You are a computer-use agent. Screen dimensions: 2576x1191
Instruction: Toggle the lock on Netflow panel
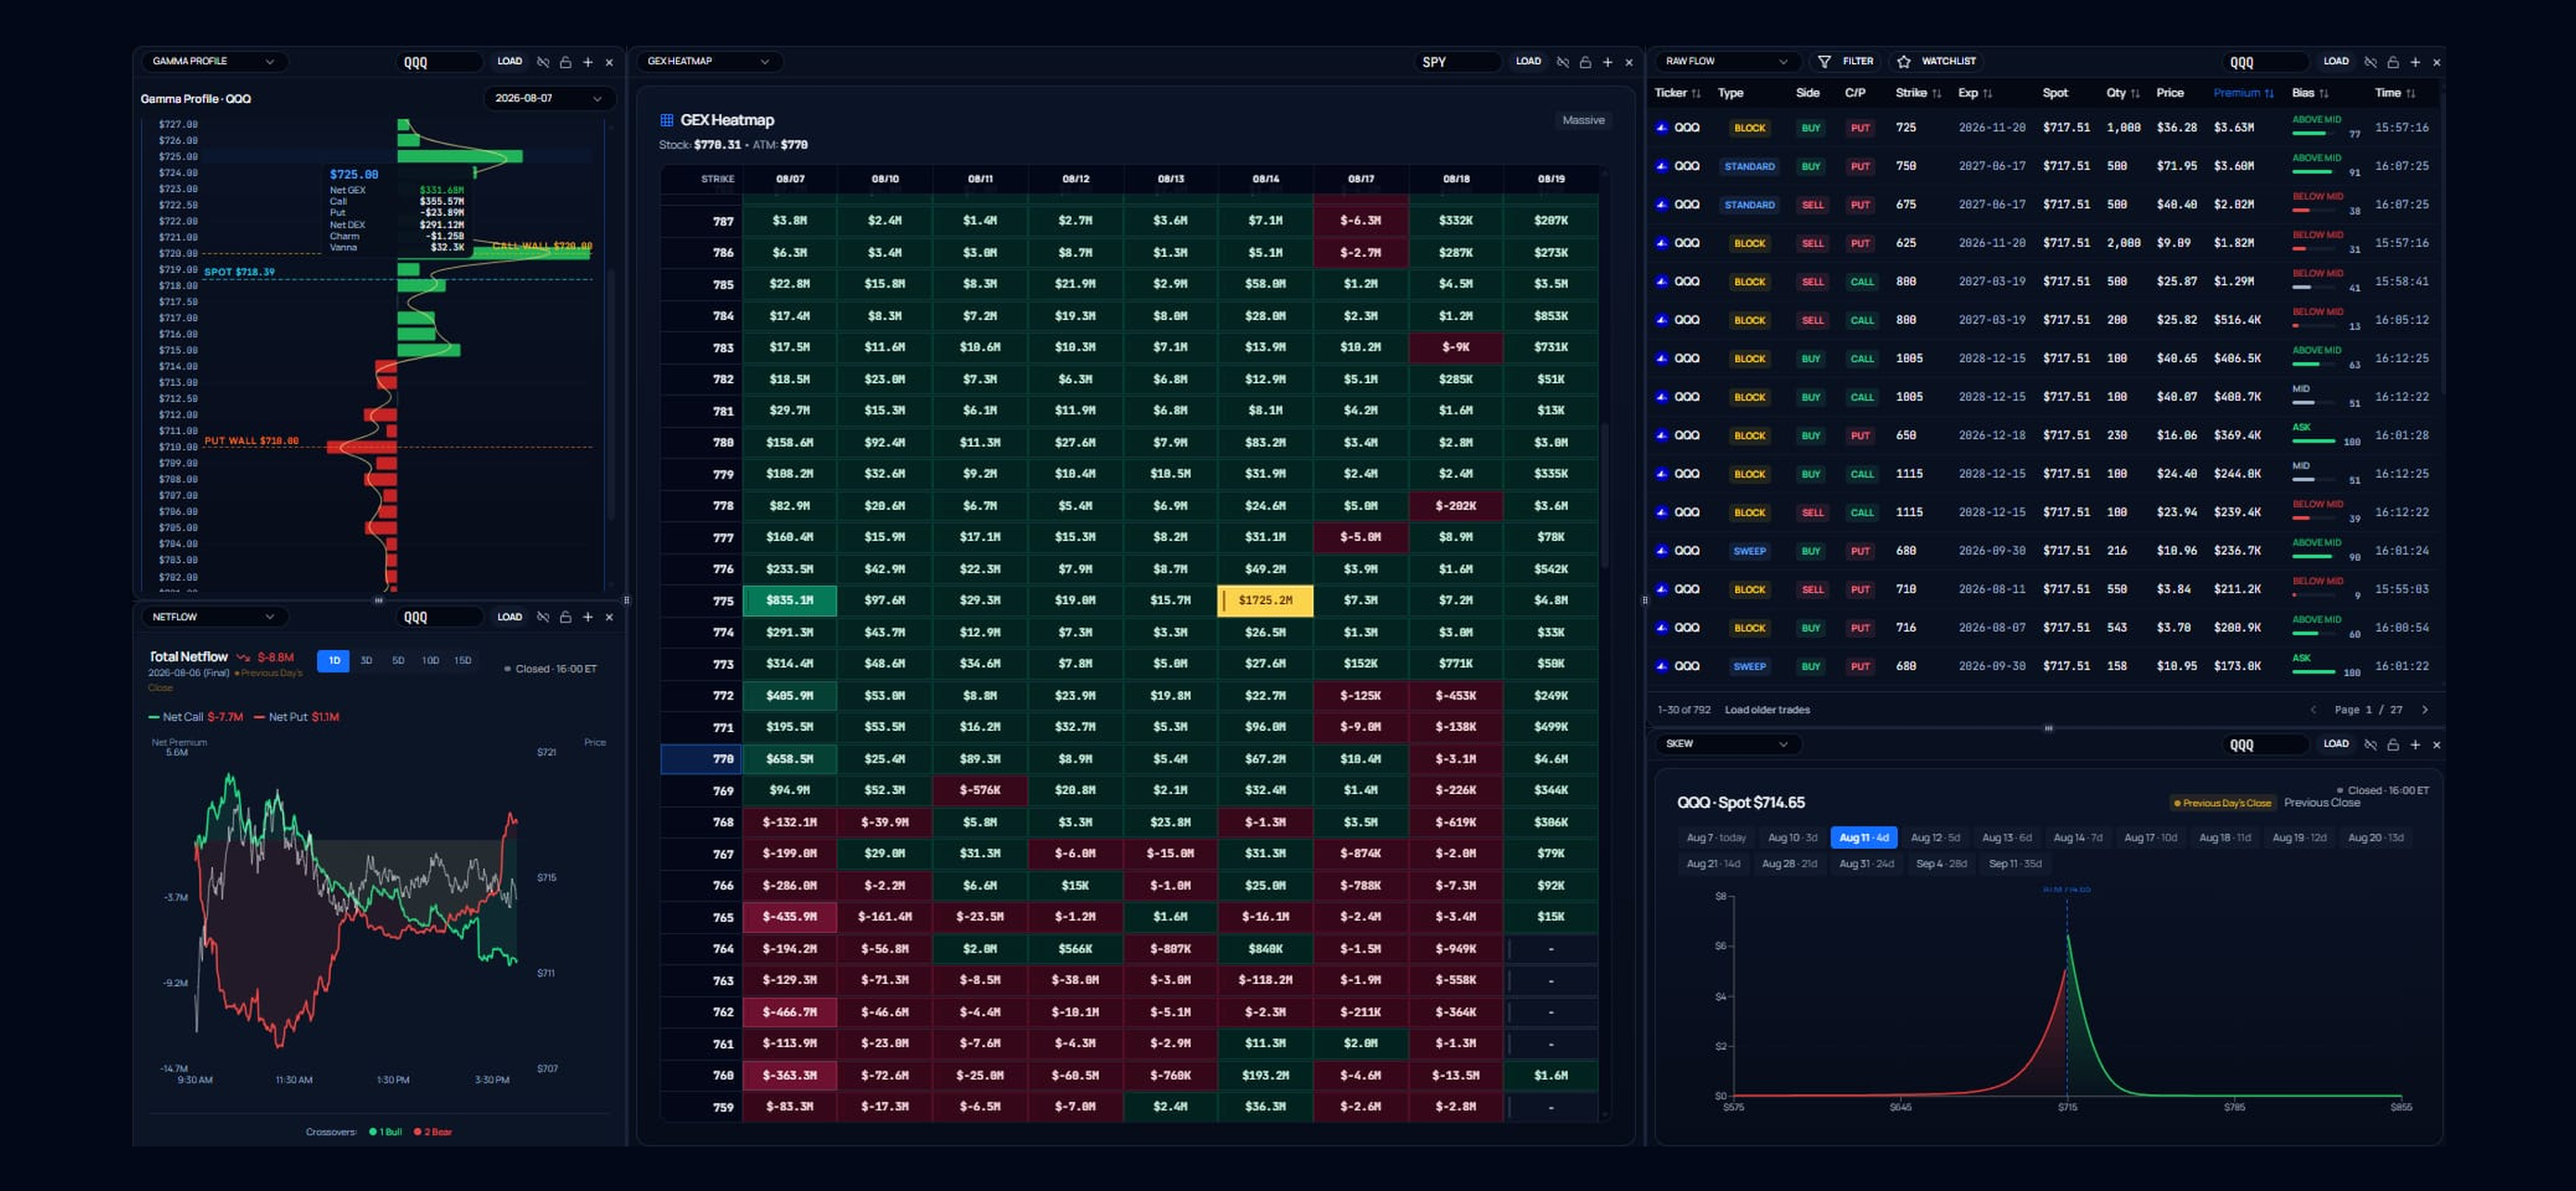tap(565, 617)
